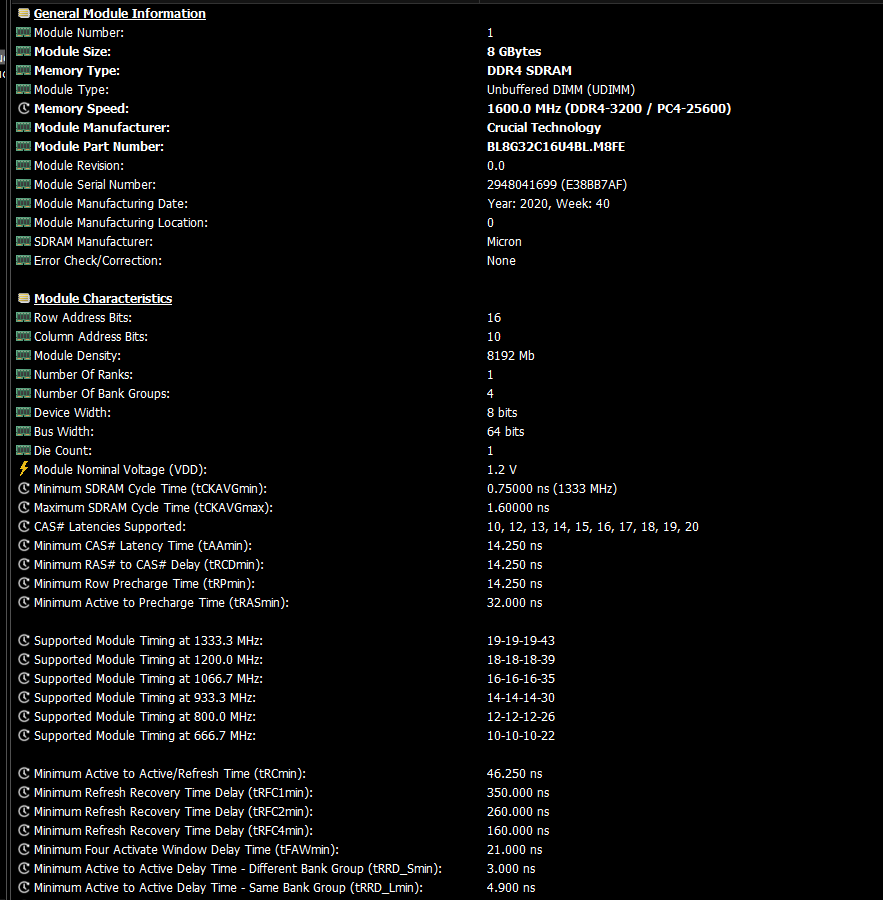Click the General Module Information folder icon
This screenshot has height=900, width=883.
point(24,13)
